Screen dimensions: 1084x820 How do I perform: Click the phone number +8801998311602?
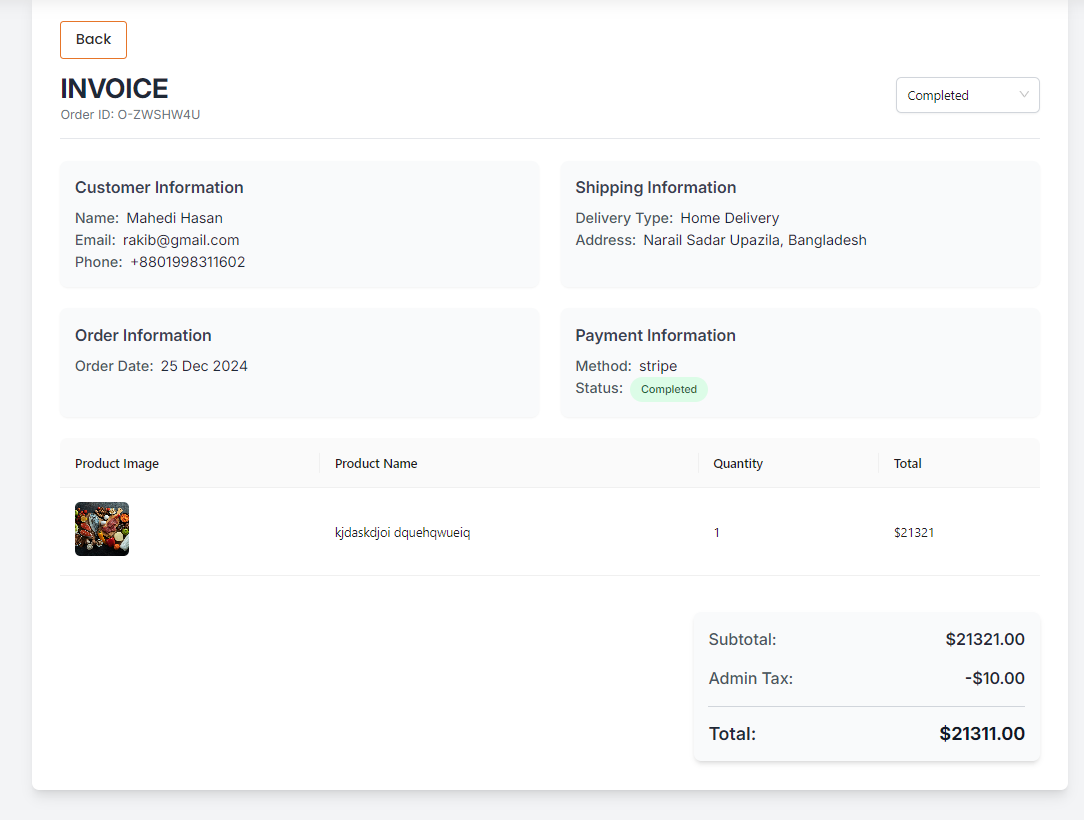tap(187, 262)
